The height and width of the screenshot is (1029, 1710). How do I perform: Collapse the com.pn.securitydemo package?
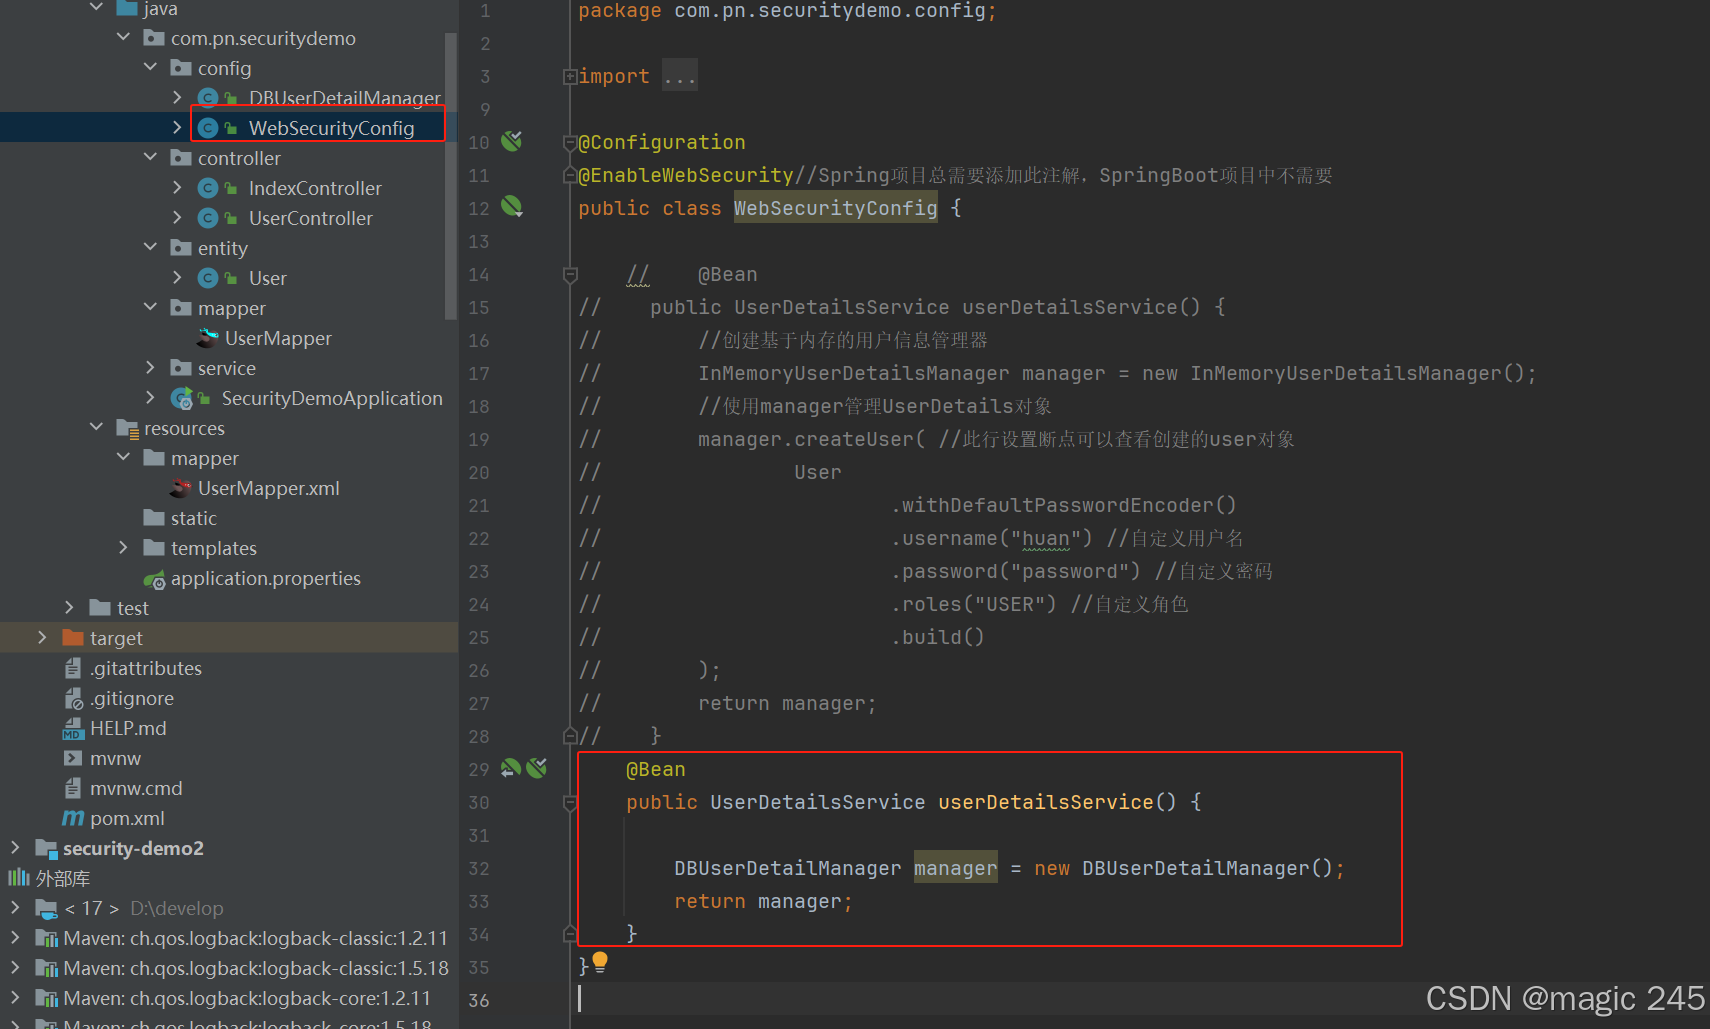point(123,37)
